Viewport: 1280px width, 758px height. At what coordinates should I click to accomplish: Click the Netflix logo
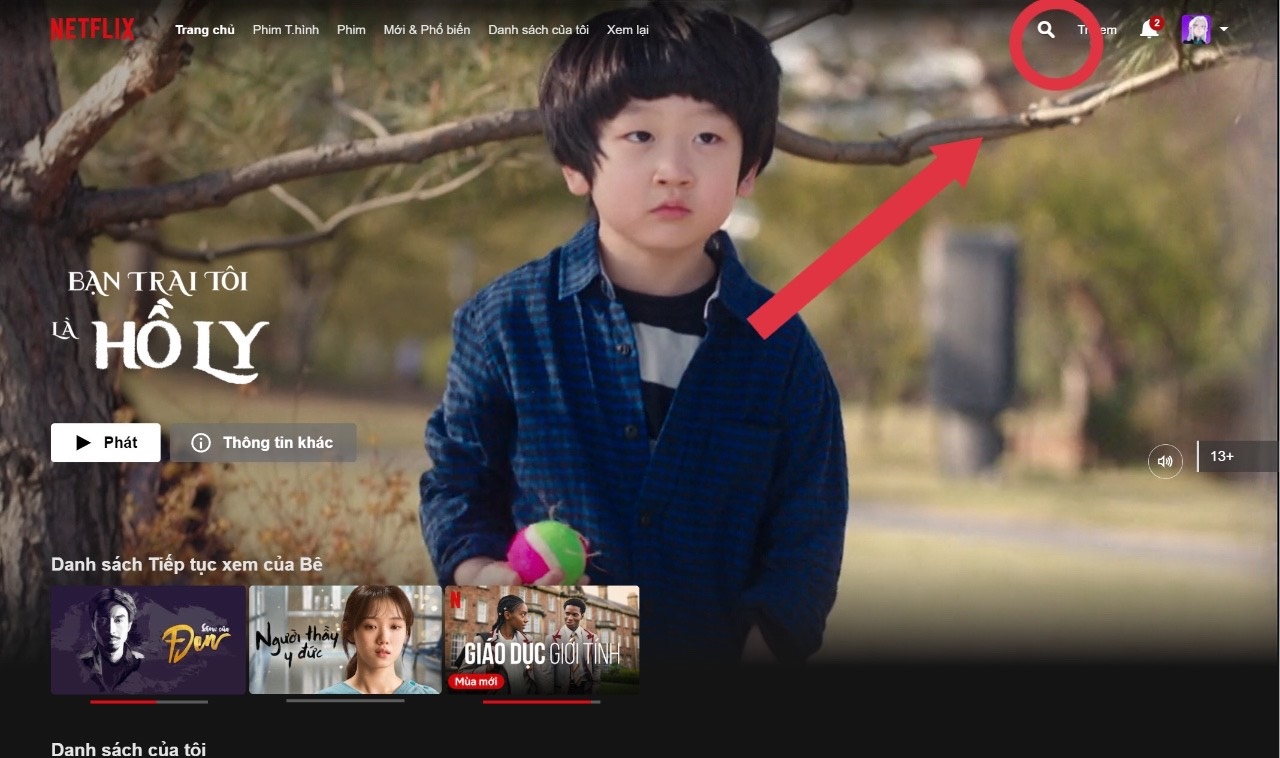pyautogui.click(x=92, y=29)
